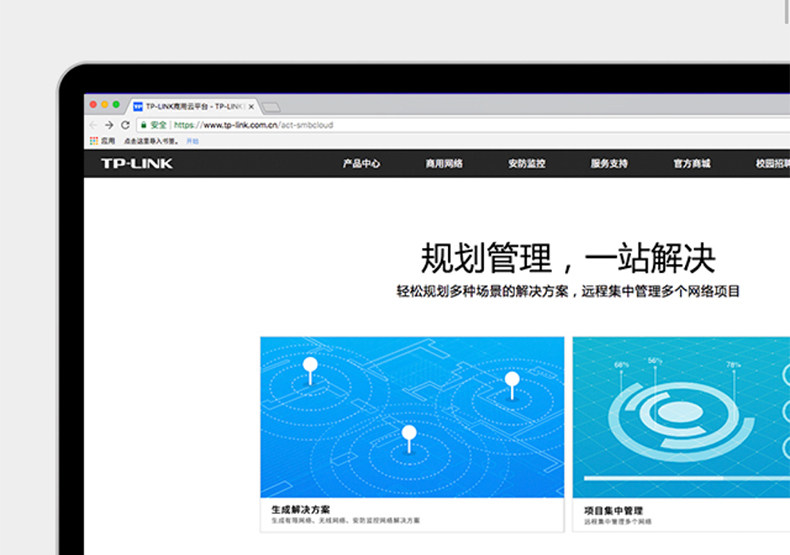Go to 服务支持 nav item

point(609,164)
